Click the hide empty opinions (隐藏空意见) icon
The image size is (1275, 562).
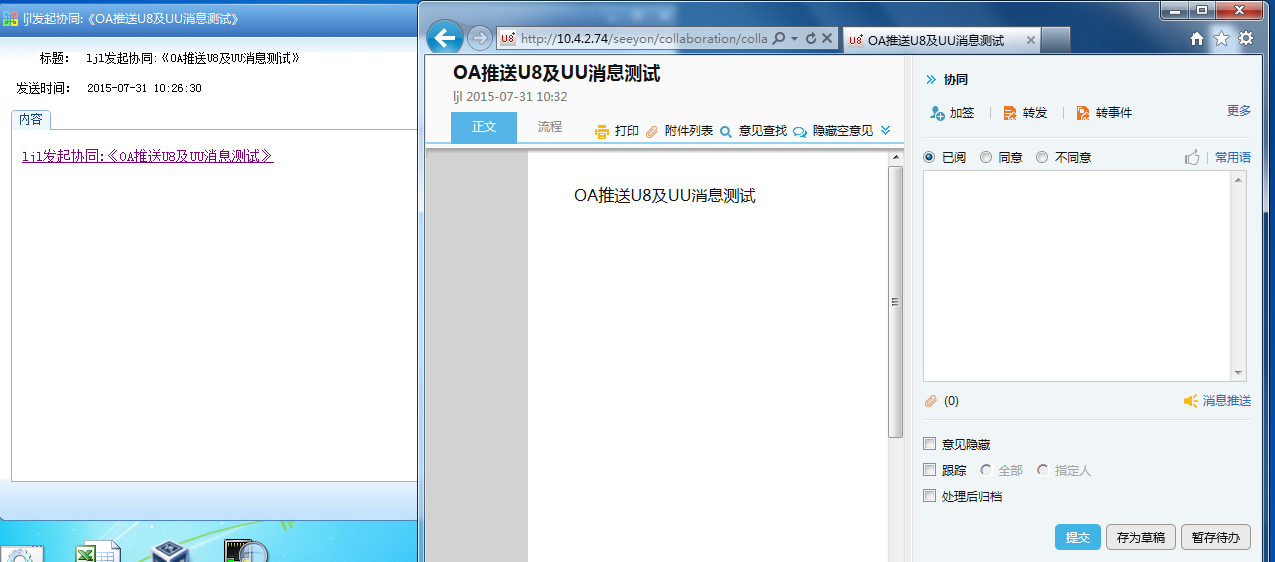tap(800, 131)
